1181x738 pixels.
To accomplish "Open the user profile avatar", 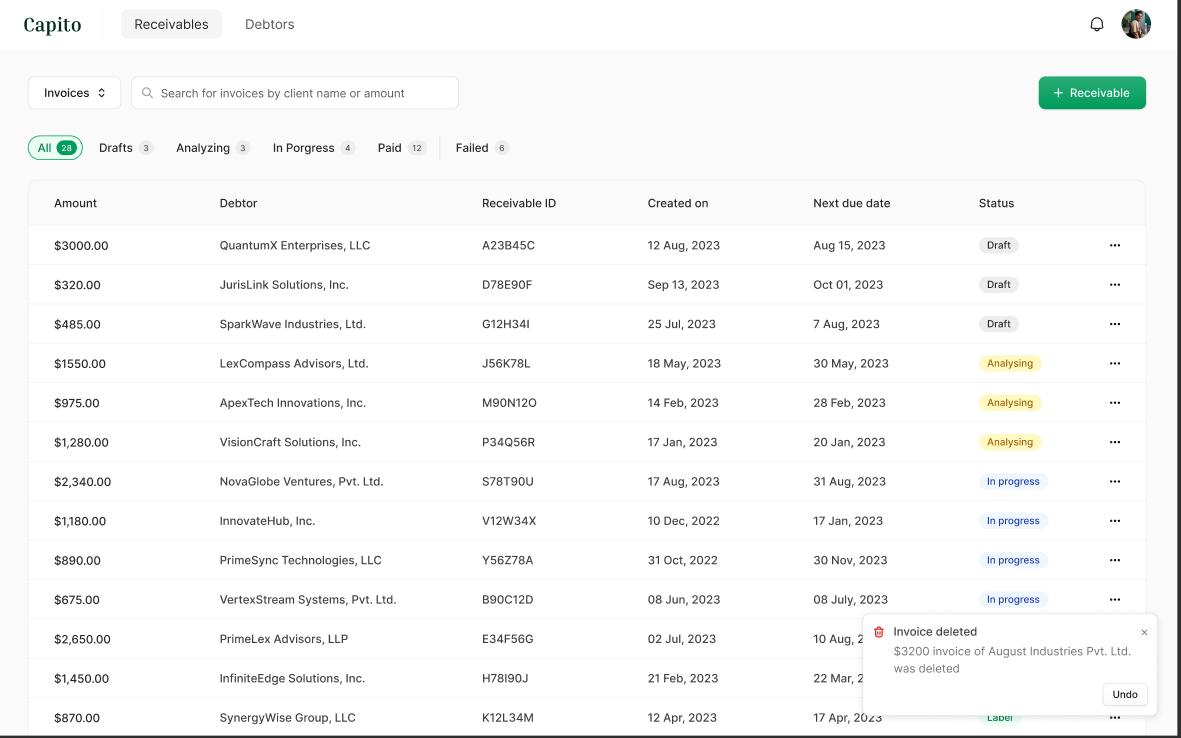I will pos(1136,24).
